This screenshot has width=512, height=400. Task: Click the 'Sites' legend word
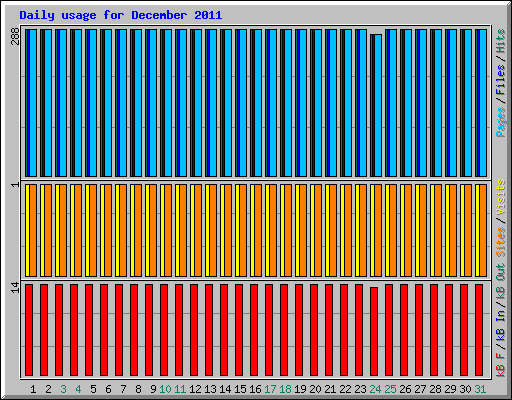point(501,242)
